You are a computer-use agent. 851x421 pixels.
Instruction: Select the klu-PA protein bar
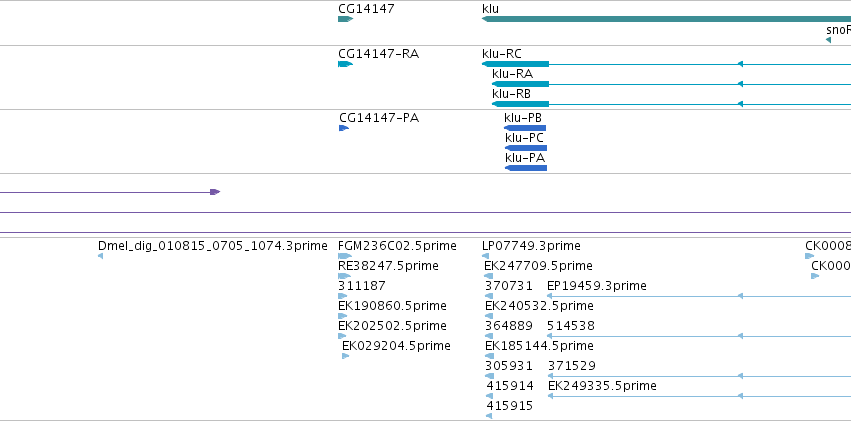(x=526, y=168)
